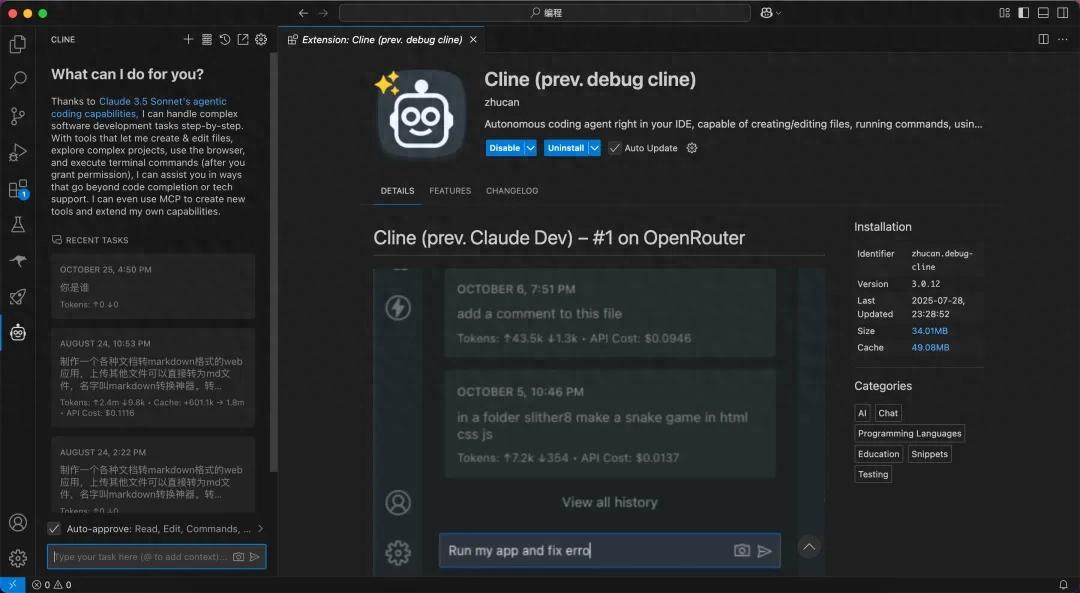
Task: Select the Chat category tag
Action: tap(888, 413)
